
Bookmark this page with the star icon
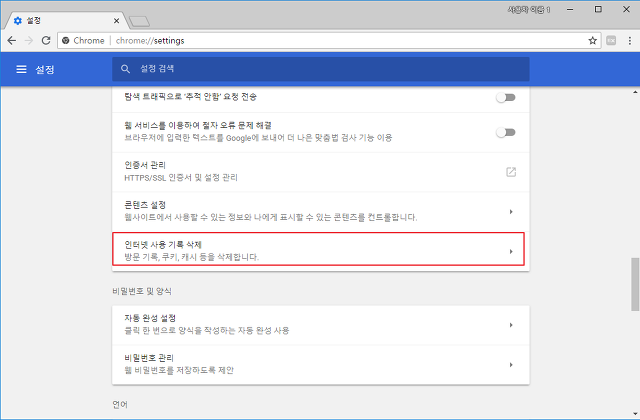(x=592, y=40)
